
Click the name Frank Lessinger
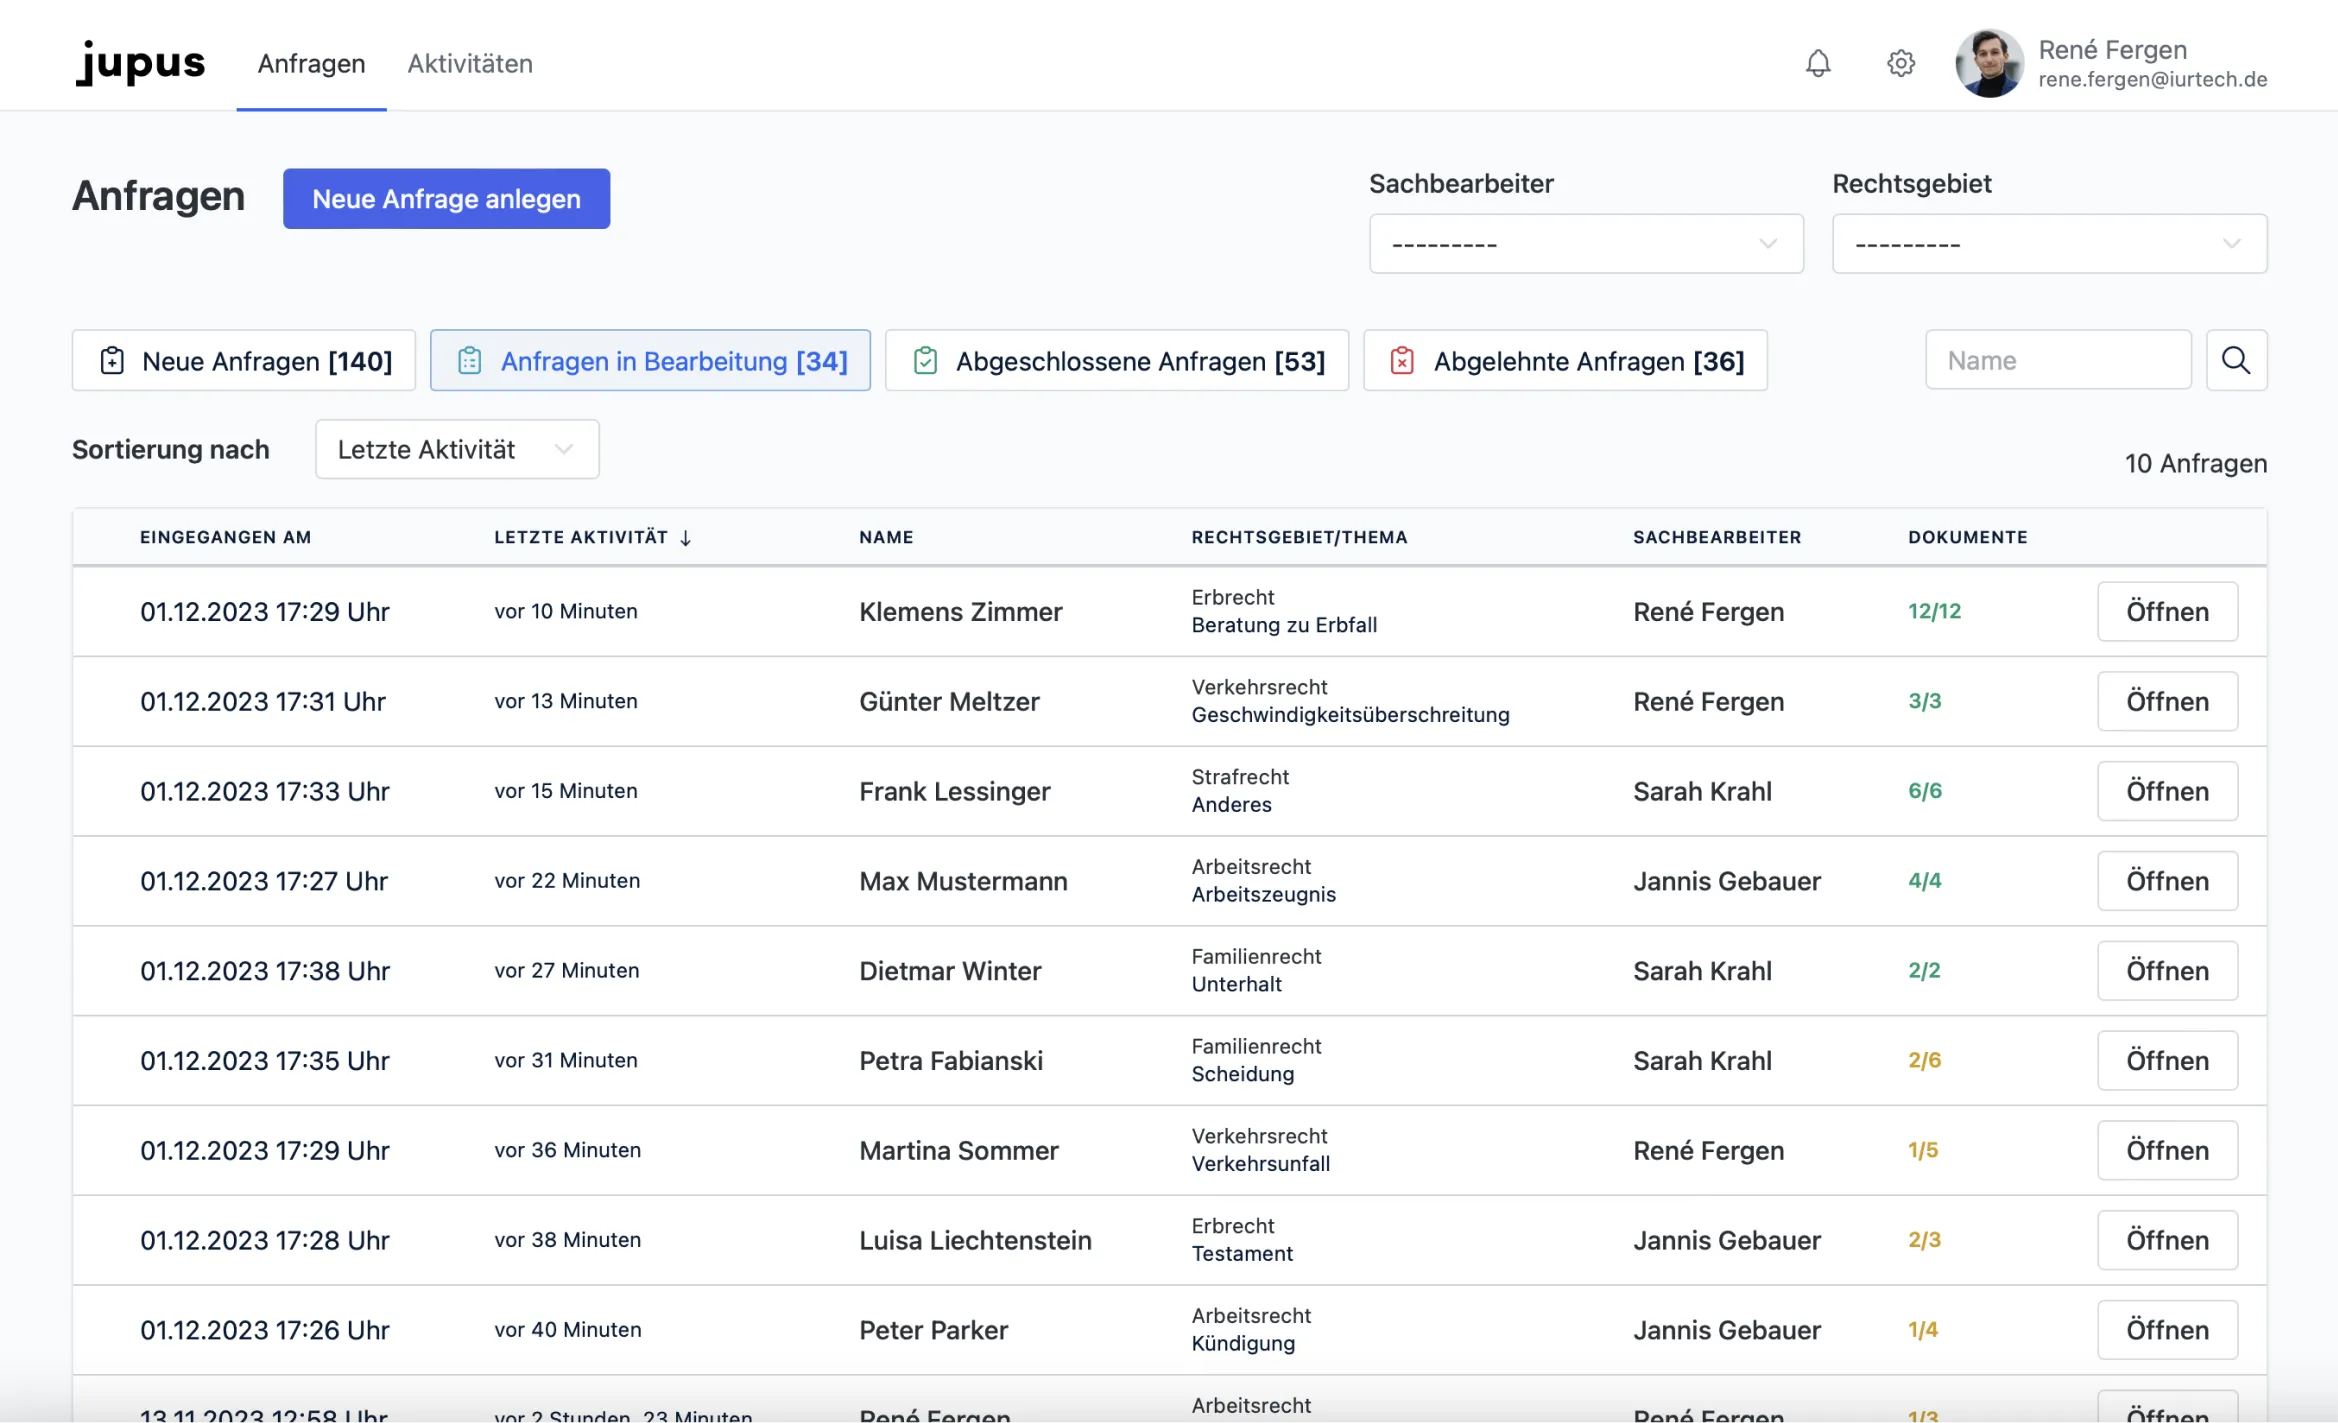coord(954,792)
